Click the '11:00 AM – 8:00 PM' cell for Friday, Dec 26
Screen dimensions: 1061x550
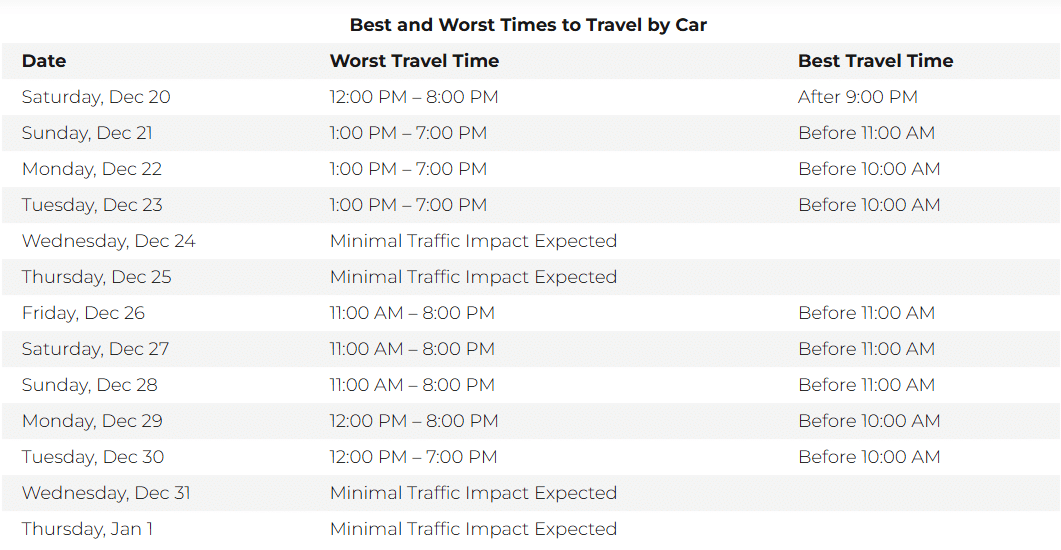pos(412,313)
